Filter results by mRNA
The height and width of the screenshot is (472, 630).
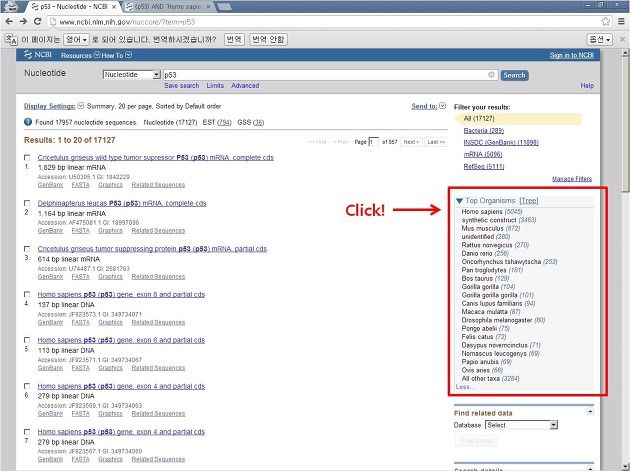483,154
